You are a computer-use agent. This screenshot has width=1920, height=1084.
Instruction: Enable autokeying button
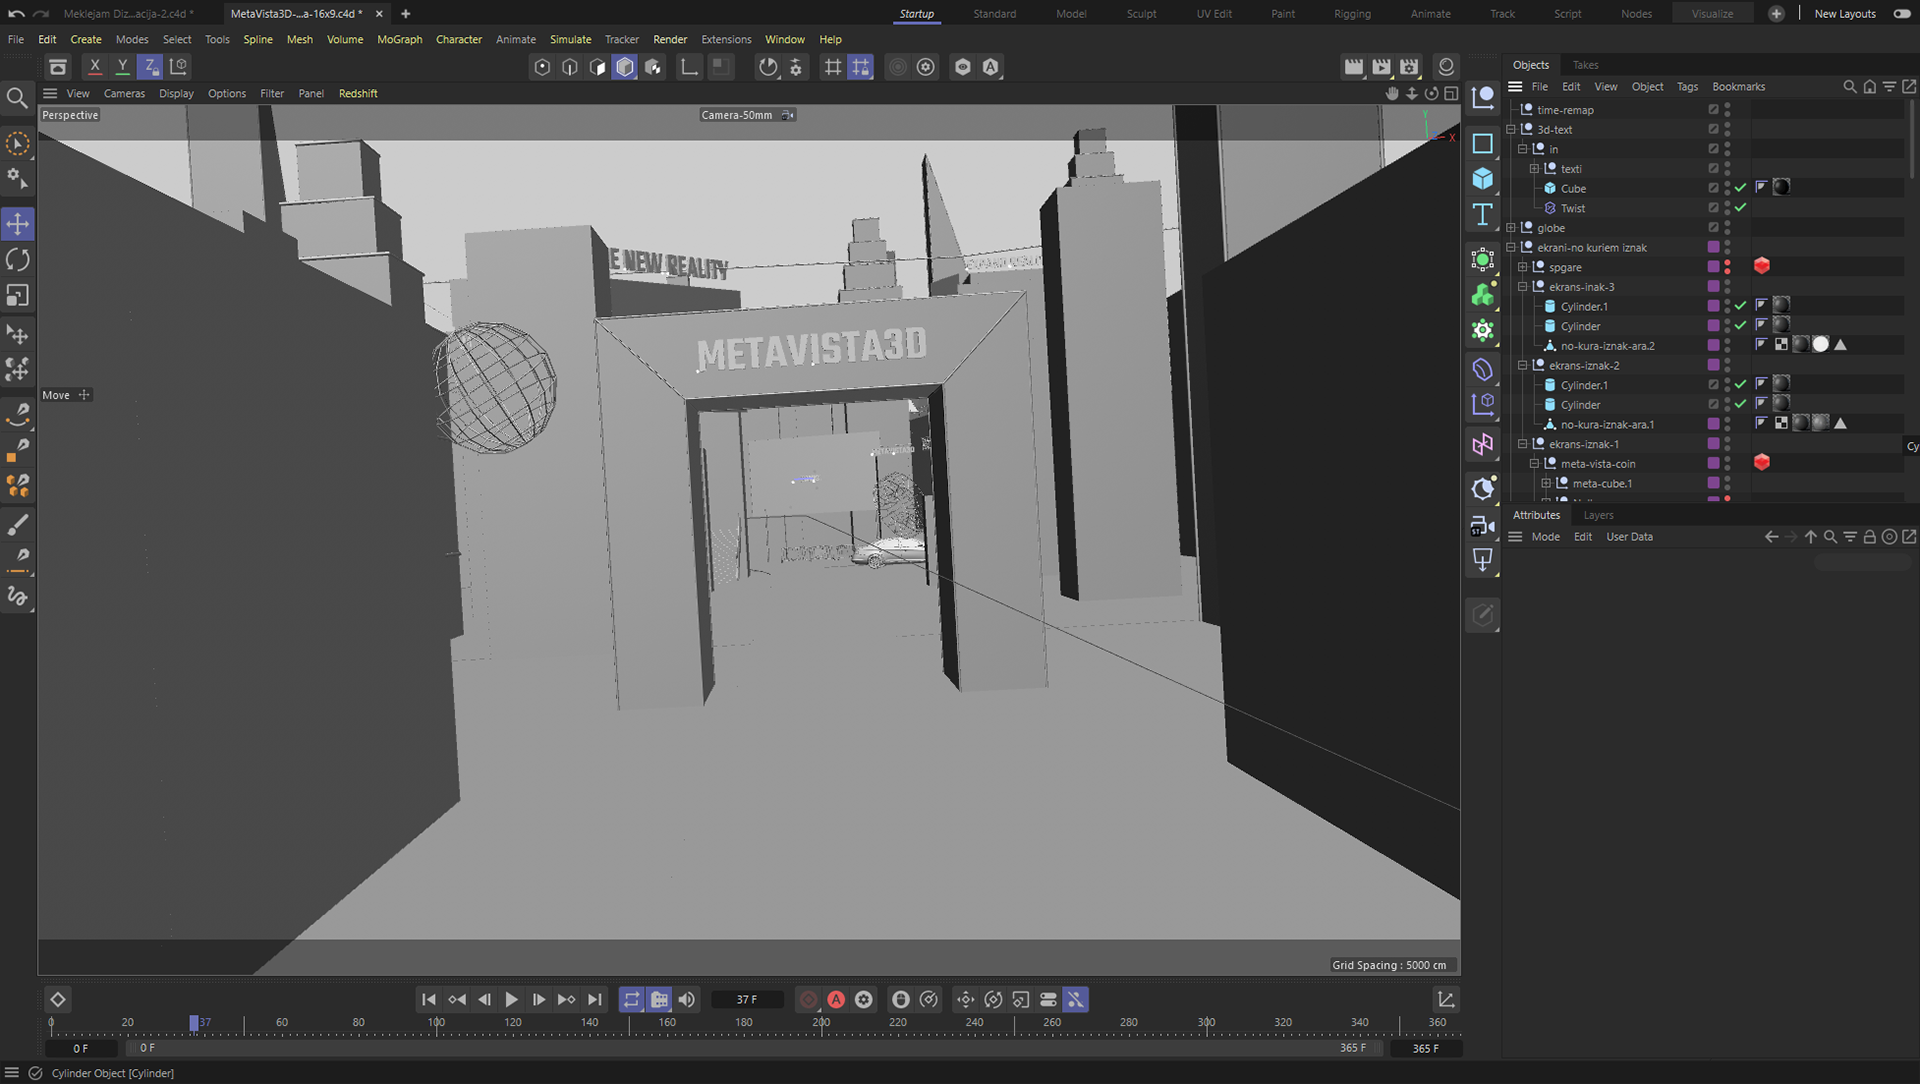[x=836, y=999]
